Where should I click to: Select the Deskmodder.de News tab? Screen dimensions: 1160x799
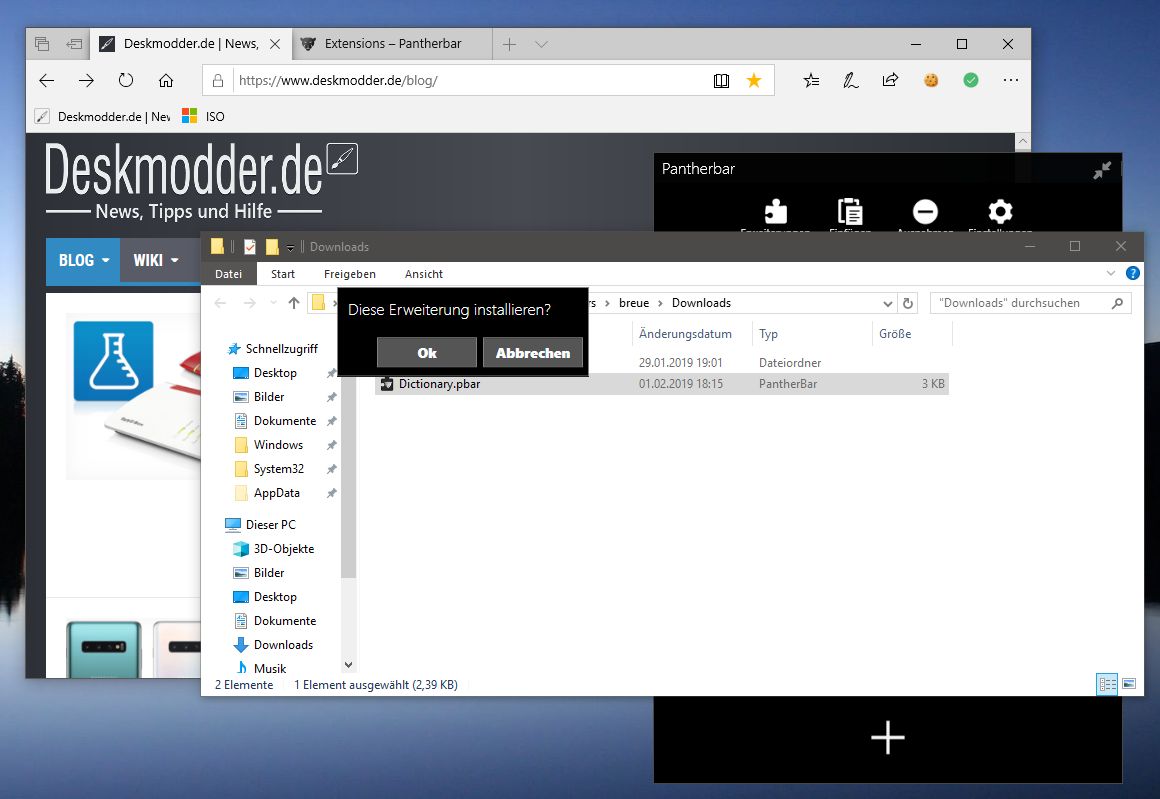[191, 44]
